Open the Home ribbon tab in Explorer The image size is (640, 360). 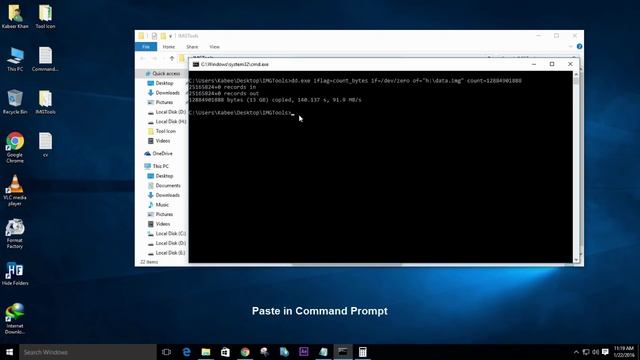tap(169, 47)
